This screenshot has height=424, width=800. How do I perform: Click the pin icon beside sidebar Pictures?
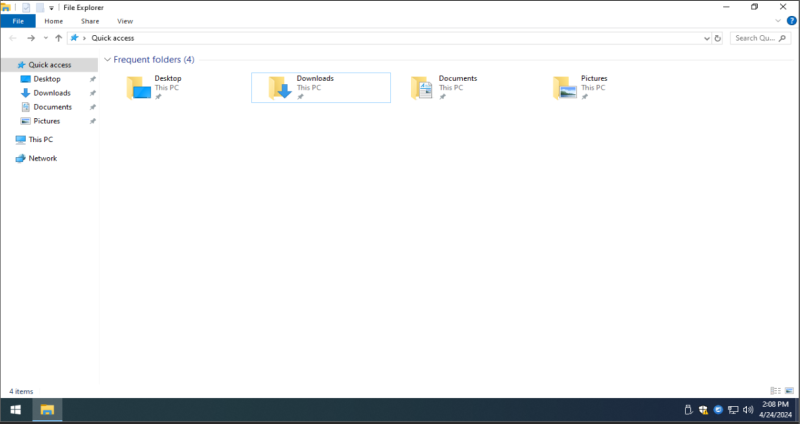(92, 121)
